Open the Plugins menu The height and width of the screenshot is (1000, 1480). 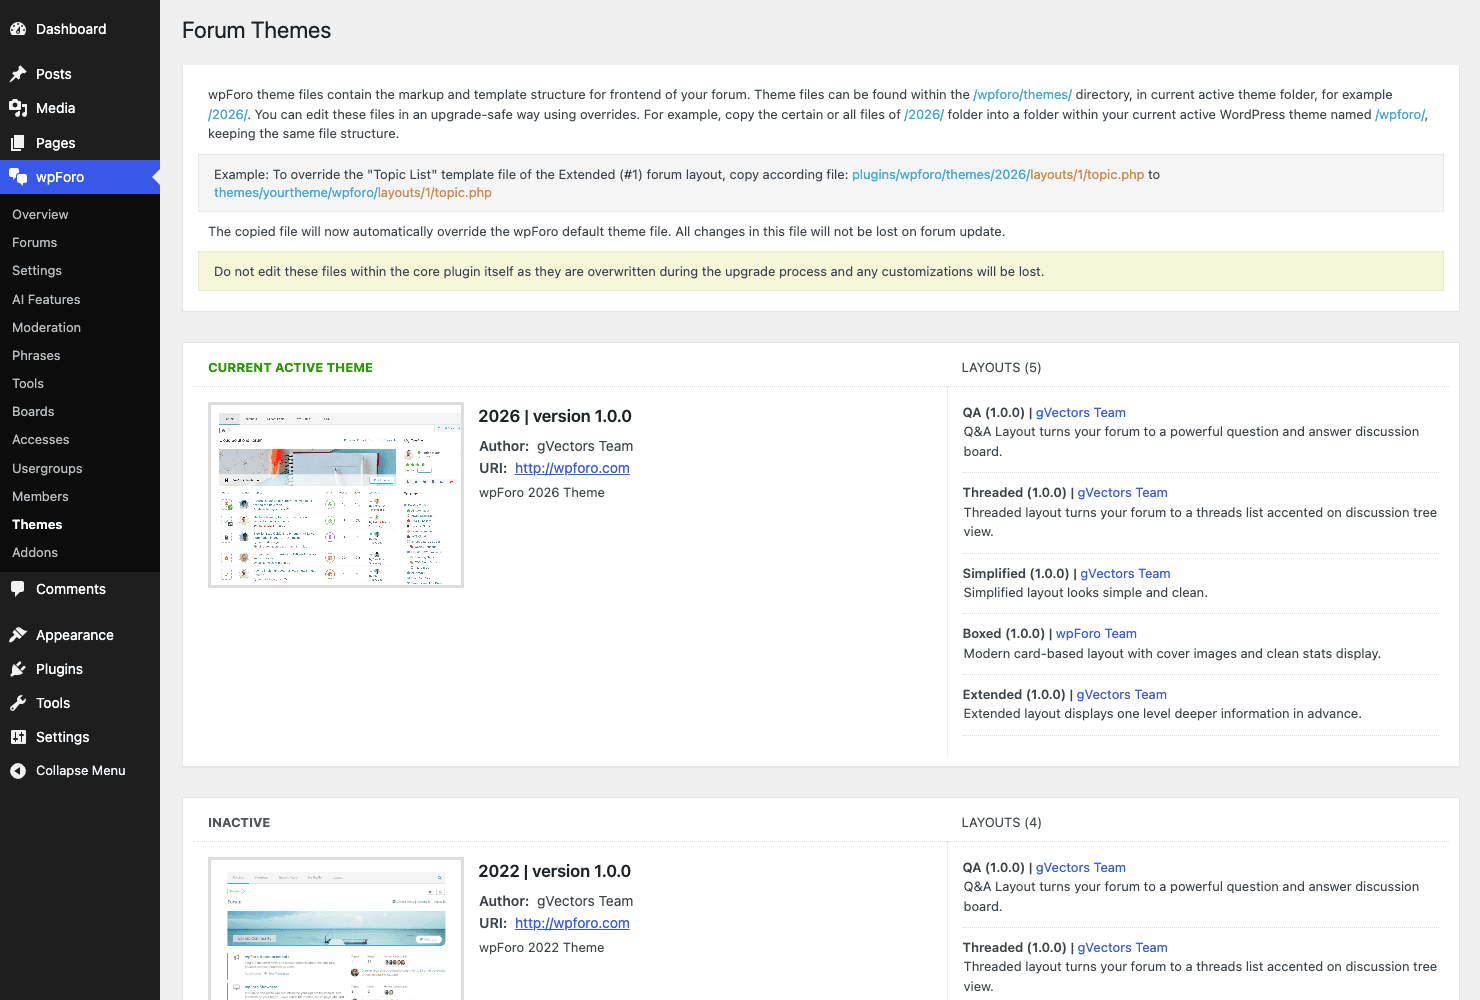click(x=80, y=669)
